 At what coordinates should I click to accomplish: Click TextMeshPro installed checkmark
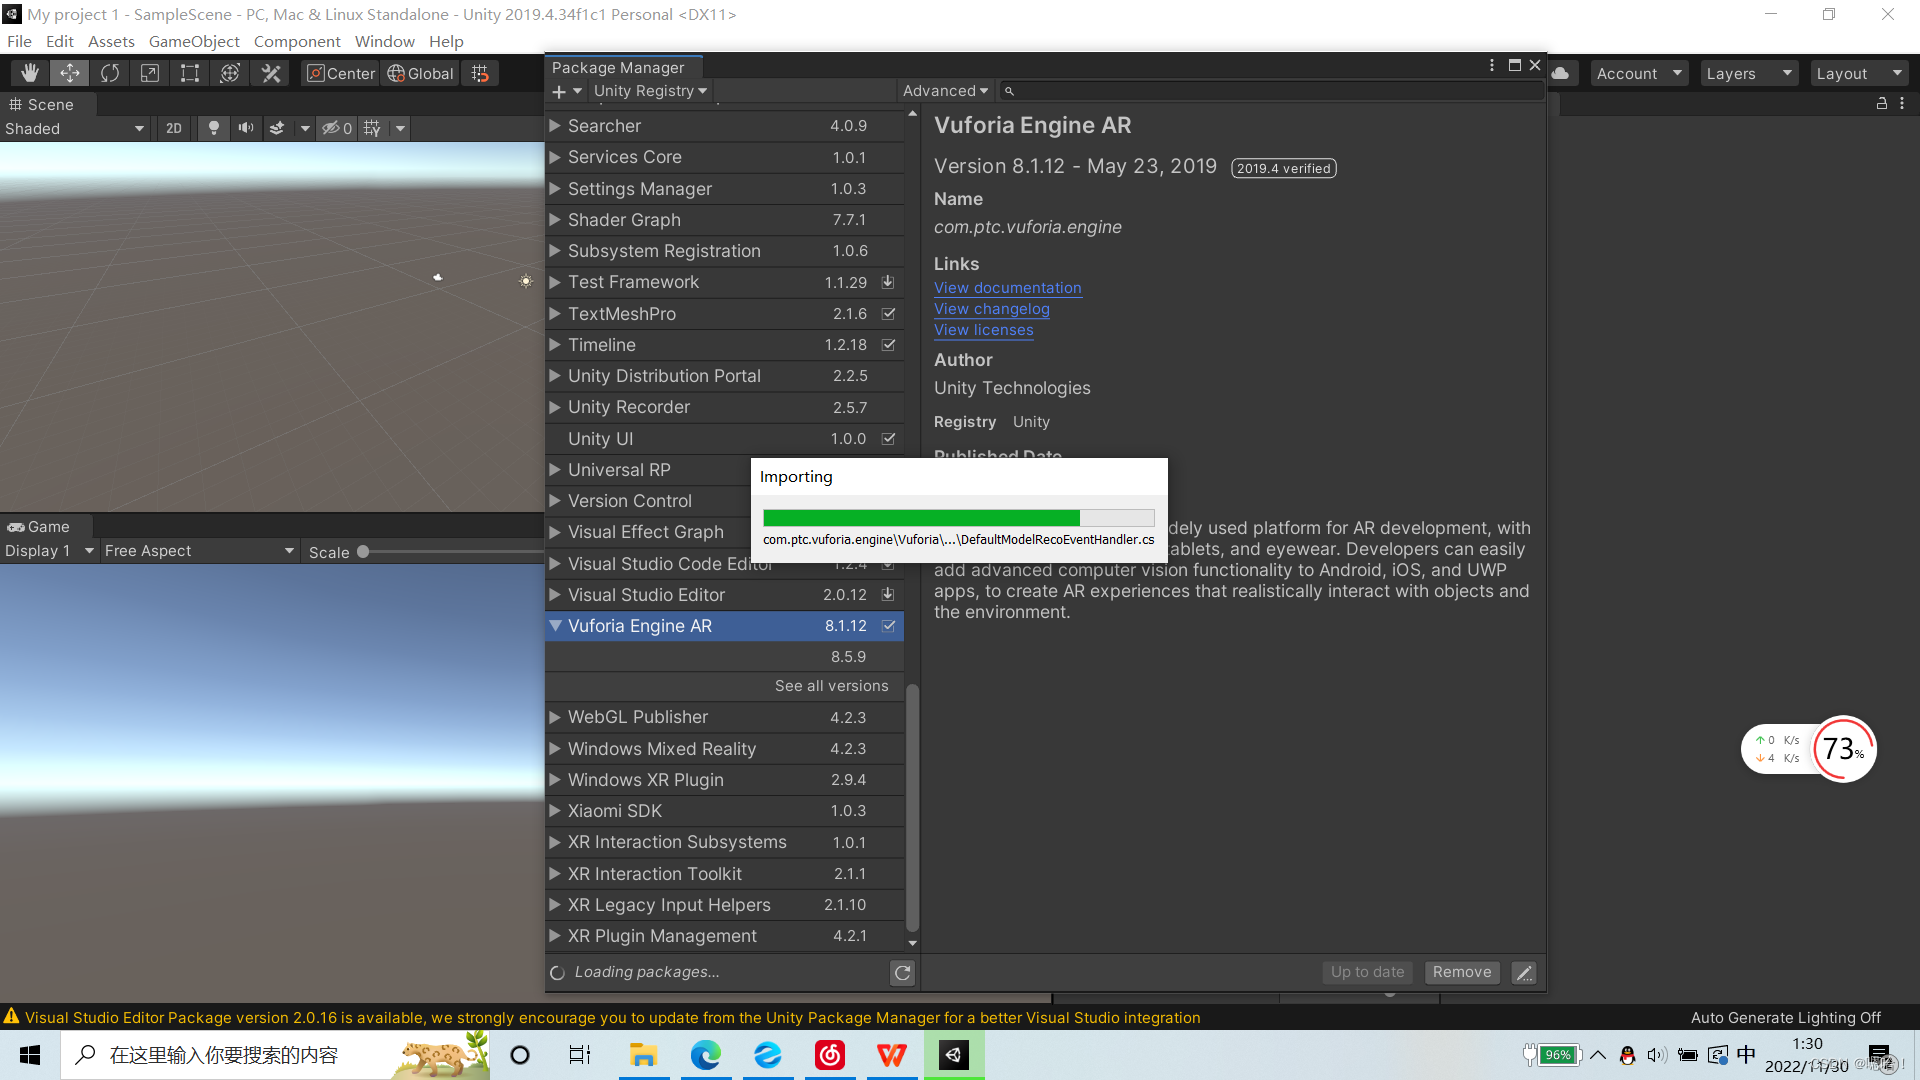point(888,314)
